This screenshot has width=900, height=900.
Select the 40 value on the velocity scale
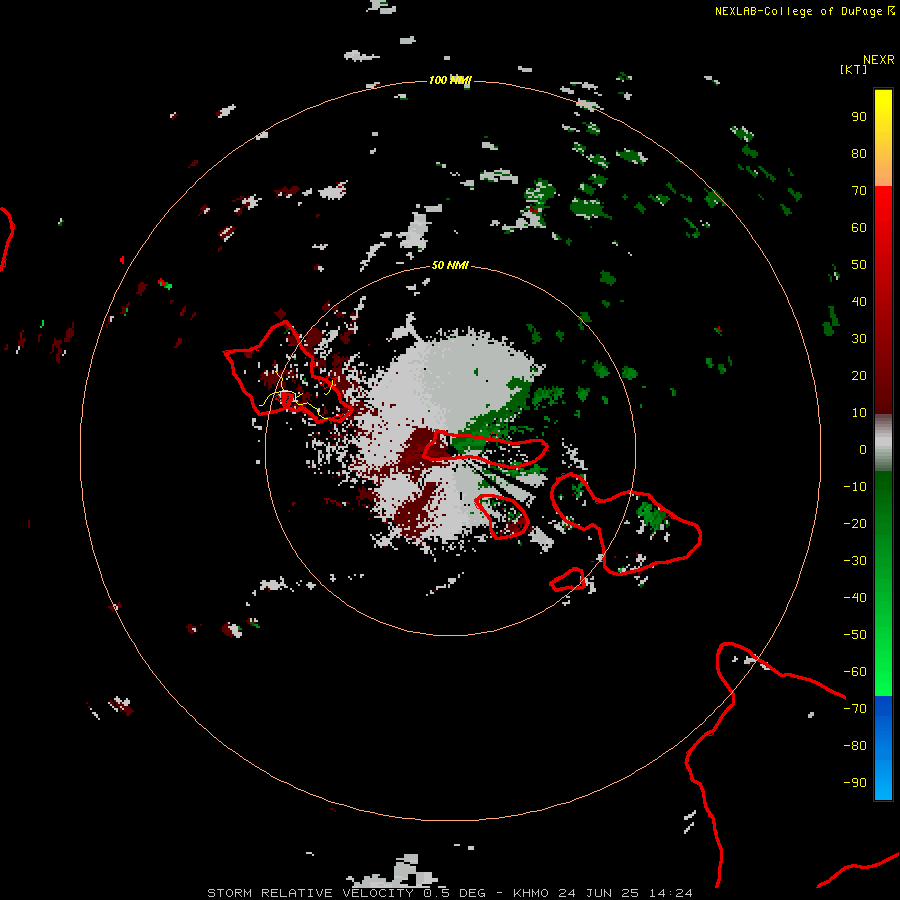[859, 302]
